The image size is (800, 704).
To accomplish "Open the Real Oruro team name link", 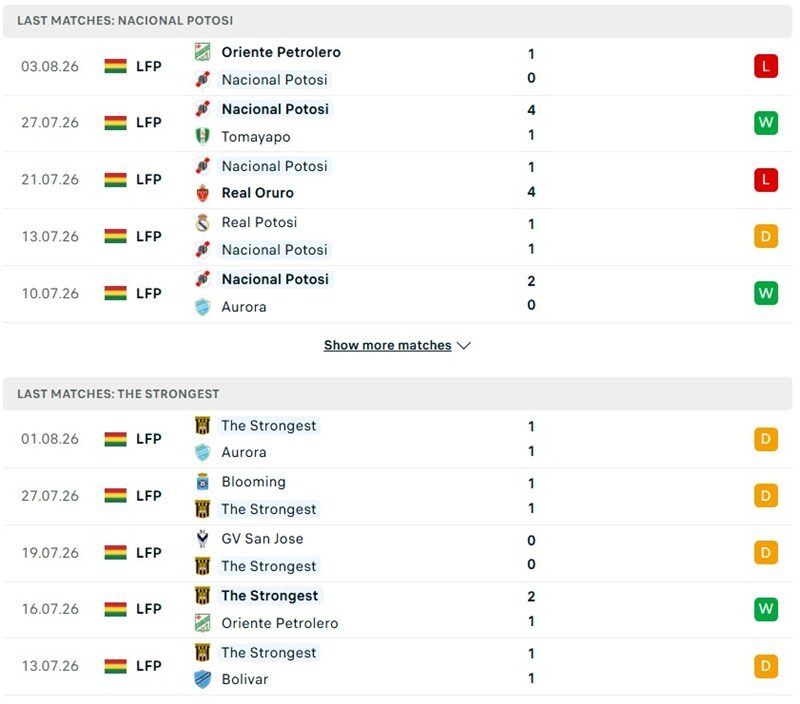I will [258, 193].
